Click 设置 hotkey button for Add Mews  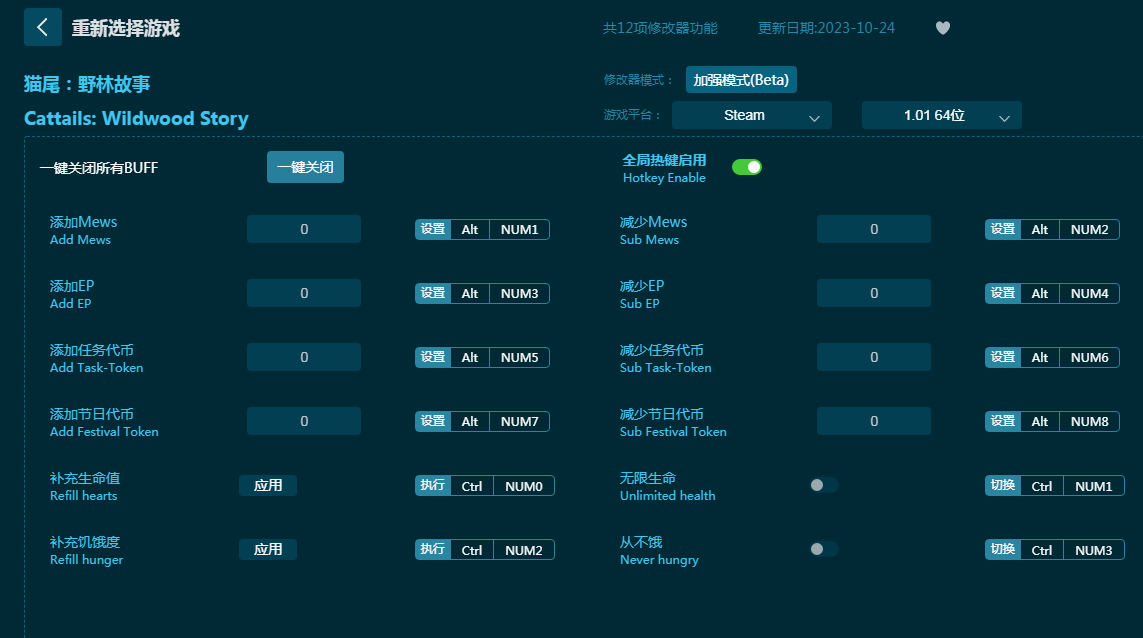pos(433,229)
